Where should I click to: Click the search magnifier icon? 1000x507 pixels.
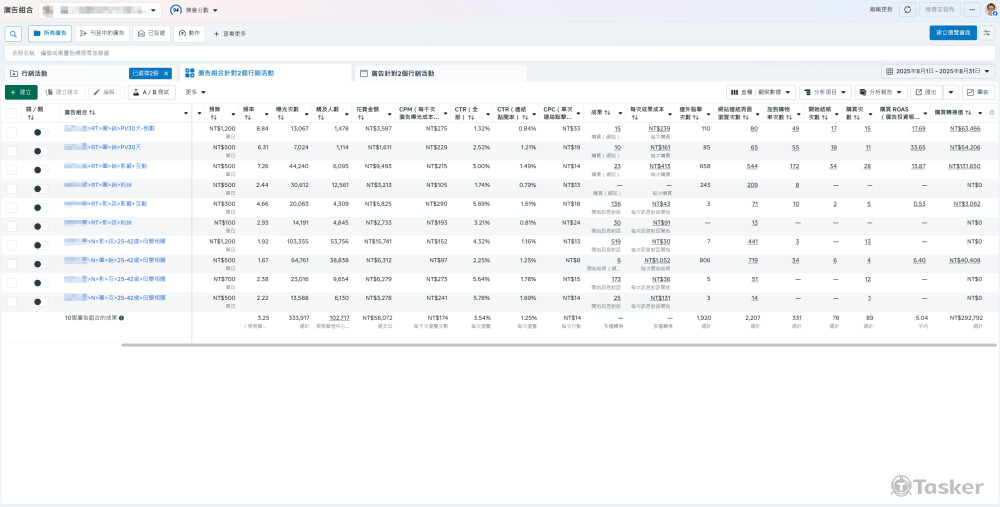coord(13,33)
